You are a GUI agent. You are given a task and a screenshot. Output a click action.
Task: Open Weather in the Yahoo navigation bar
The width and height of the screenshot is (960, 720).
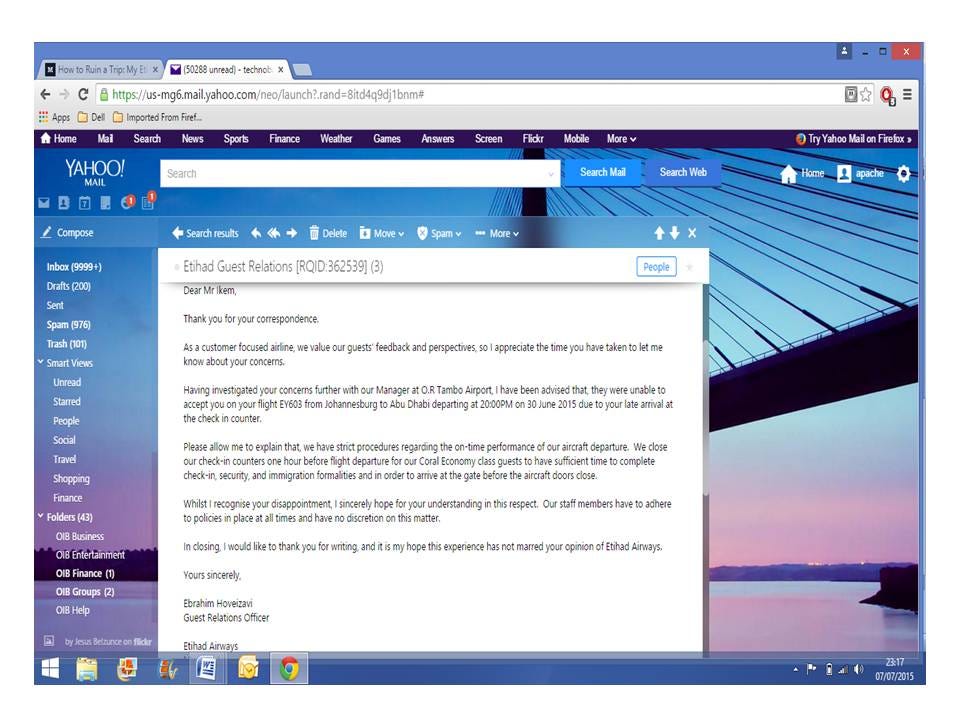click(336, 139)
